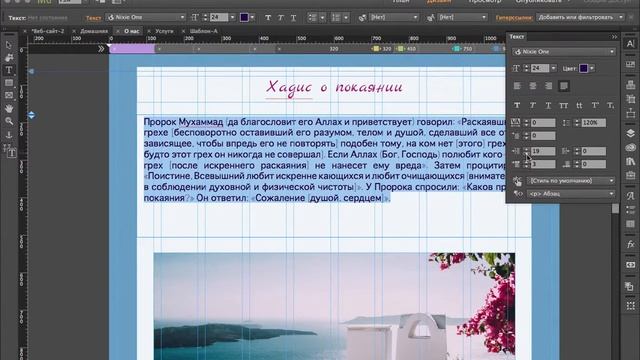The height and width of the screenshot is (360, 640).
Task: Switch to О нас page tab
Action: (x=131, y=31)
